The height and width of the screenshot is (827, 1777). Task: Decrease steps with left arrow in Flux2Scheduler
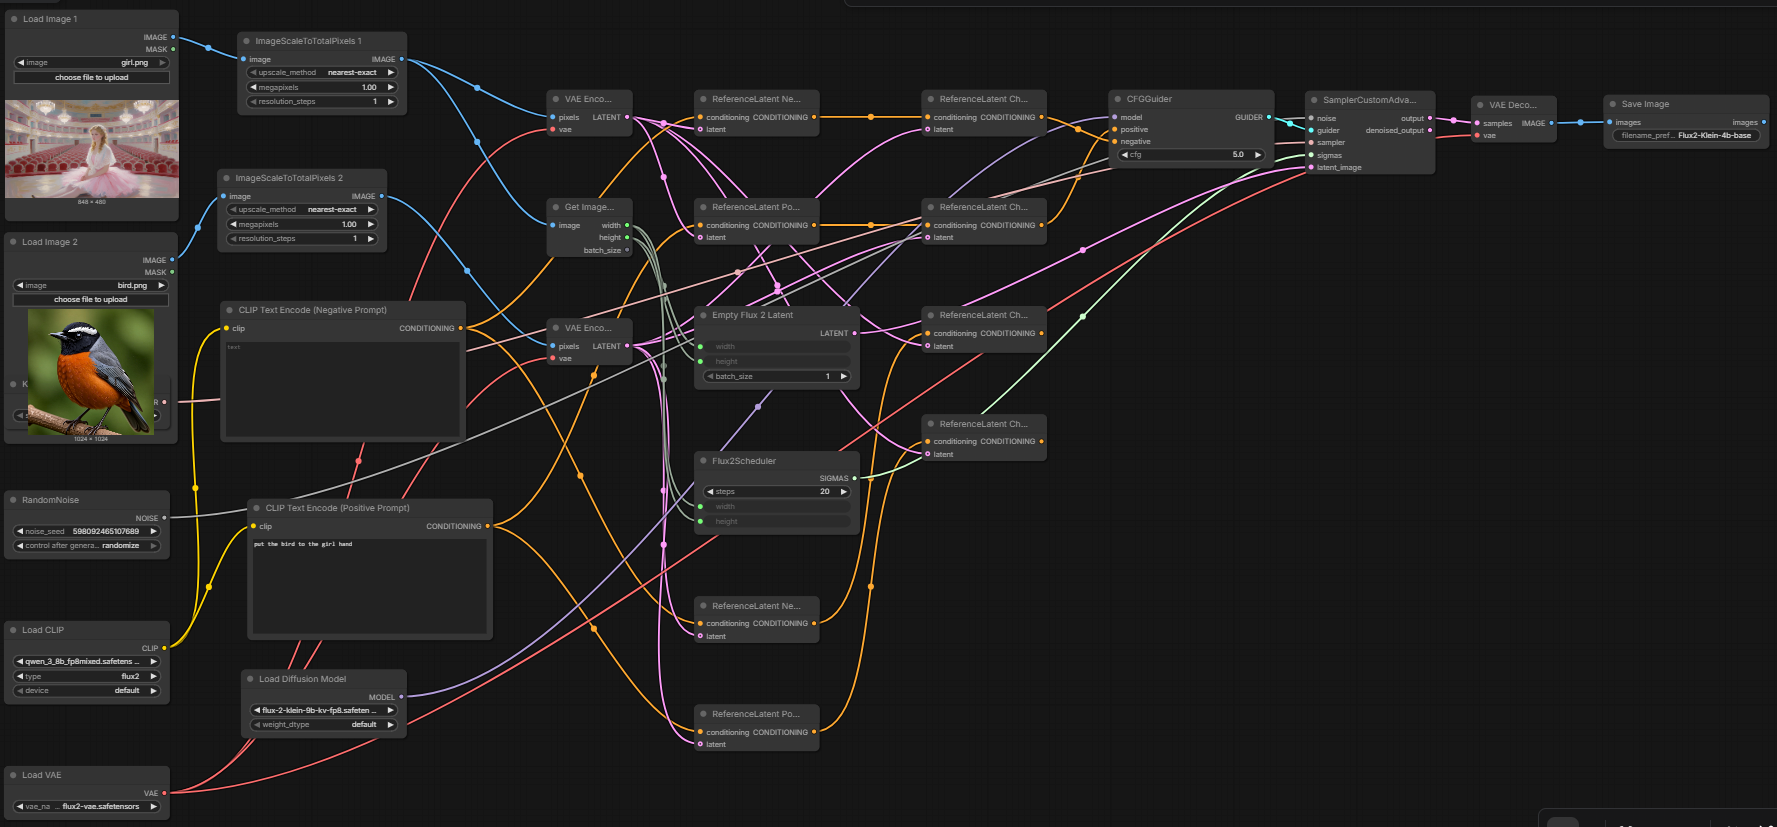point(710,492)
